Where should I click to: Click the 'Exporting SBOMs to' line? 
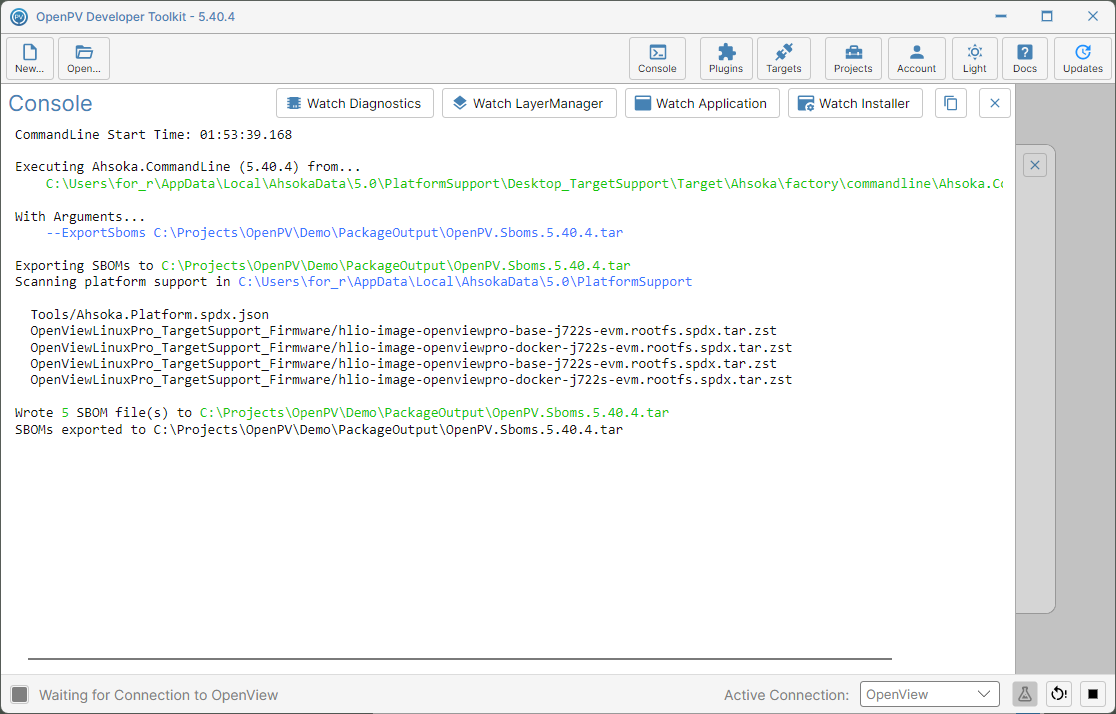point(322,266)
